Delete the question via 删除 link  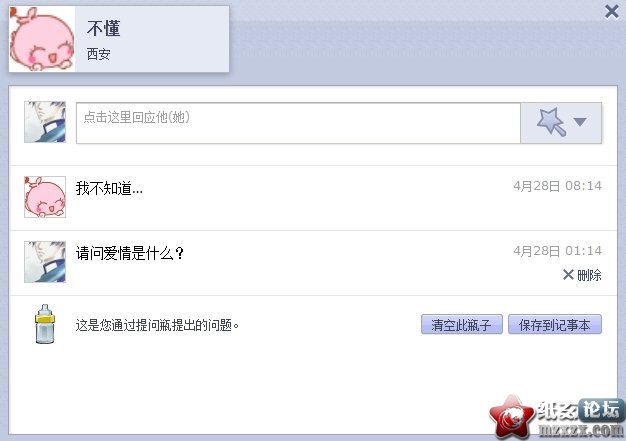[x=589, y=275]
